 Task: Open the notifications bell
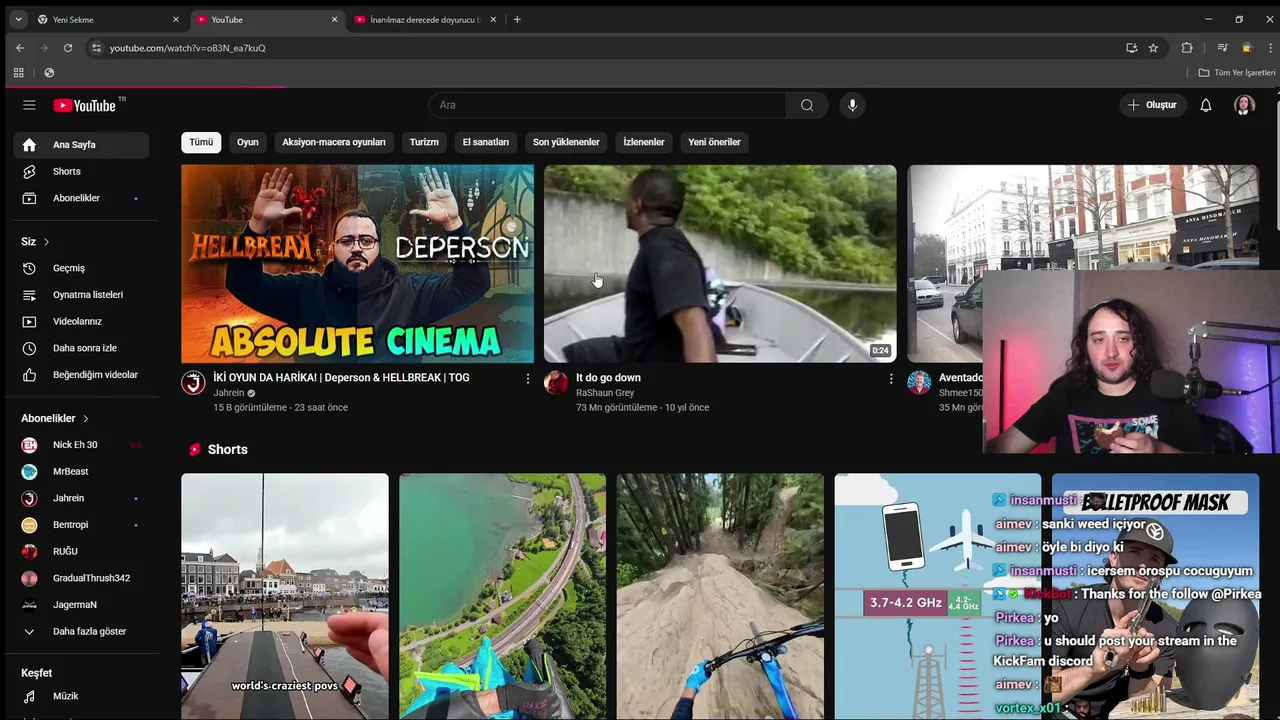(1206, 105)
